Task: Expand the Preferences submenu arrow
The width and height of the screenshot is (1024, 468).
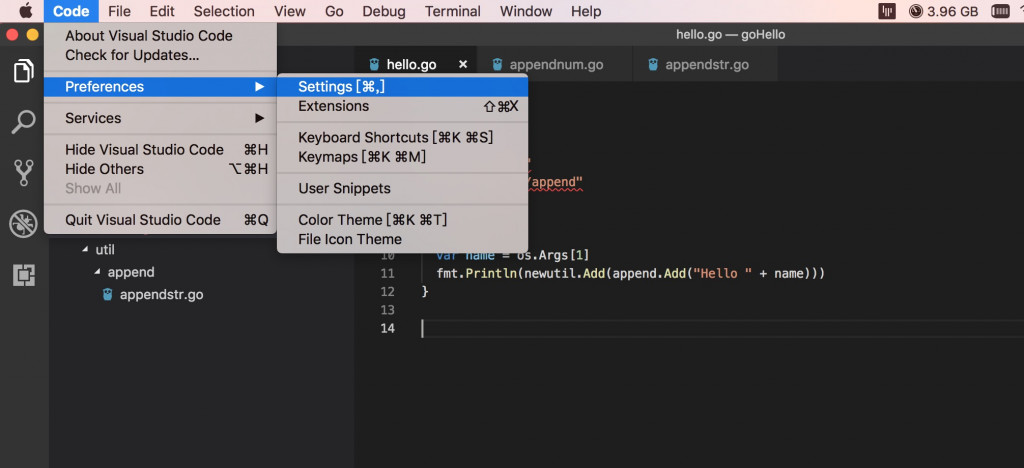Action: 259,86
